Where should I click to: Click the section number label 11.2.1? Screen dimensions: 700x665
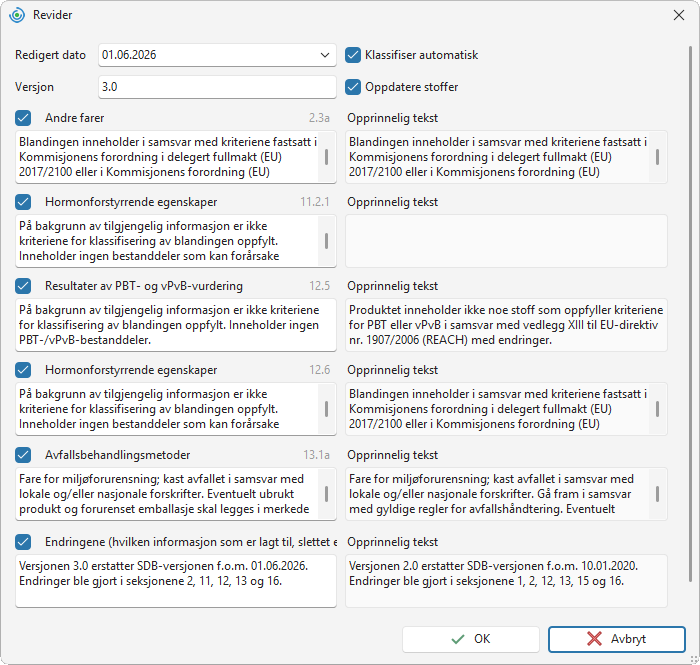[315, 202]
